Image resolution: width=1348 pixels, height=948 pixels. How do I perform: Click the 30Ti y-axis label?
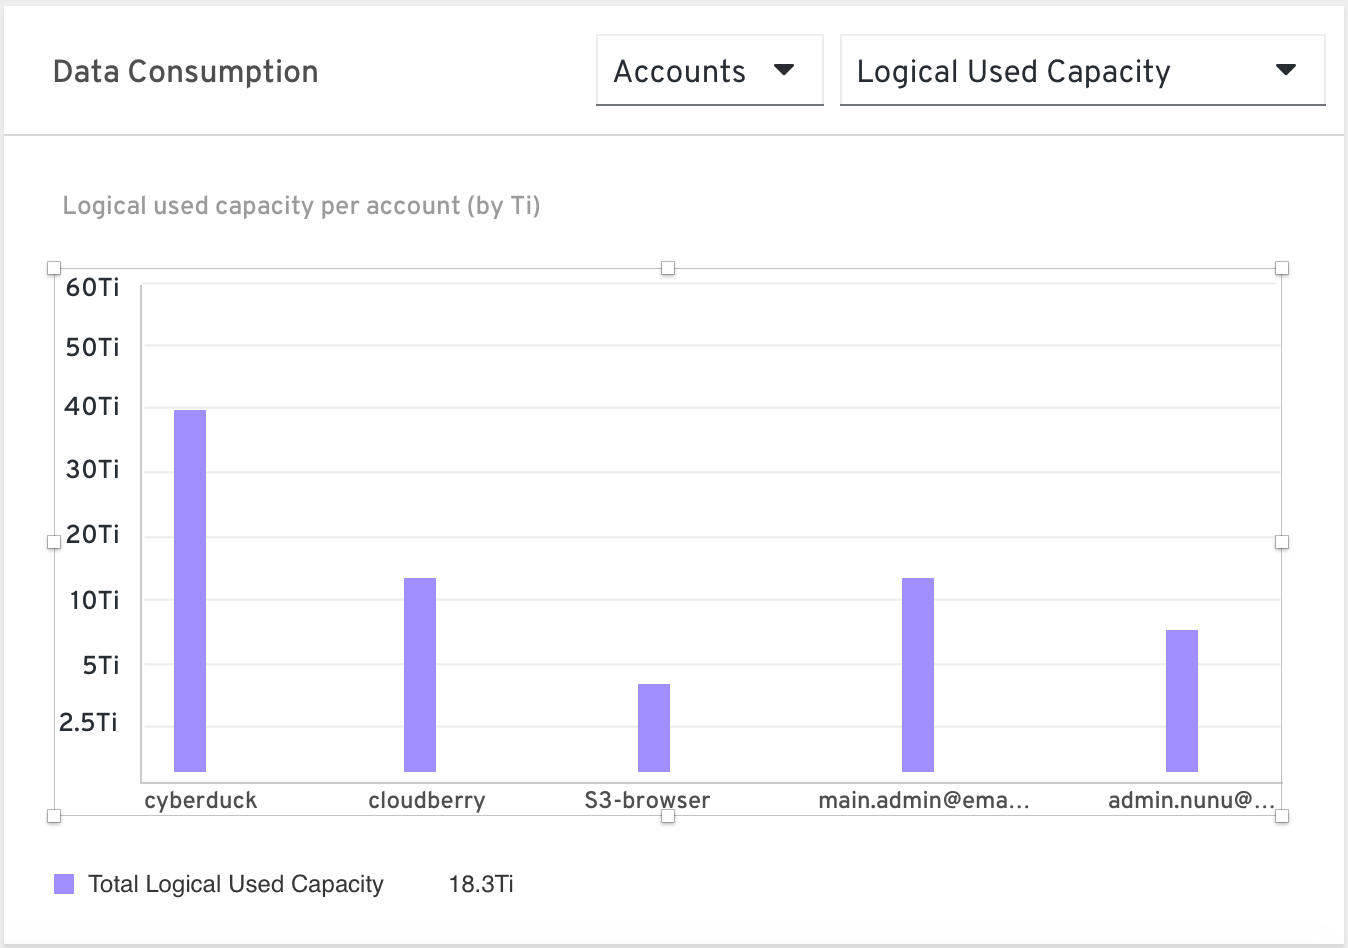click(92, 469)
